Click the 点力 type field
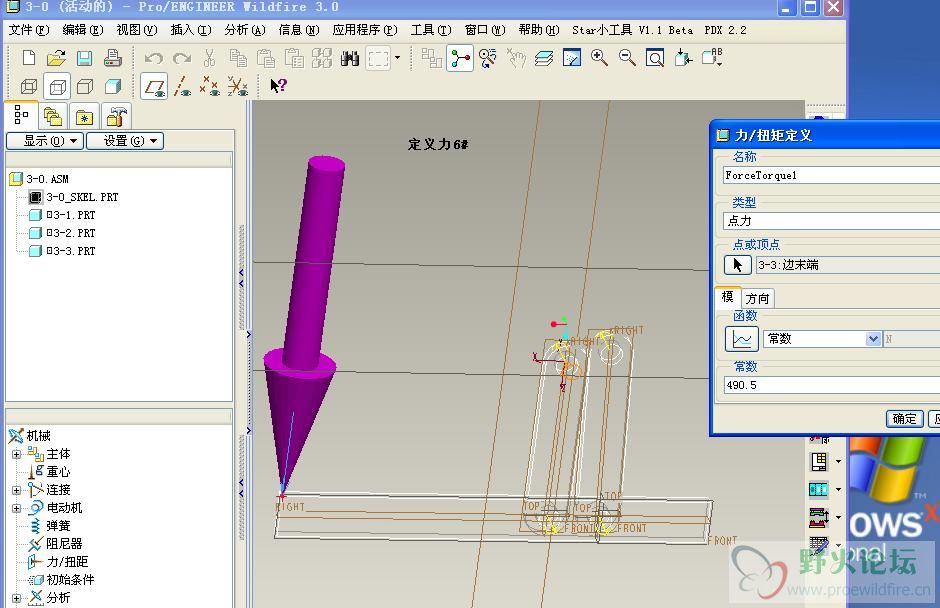 [831, 221]
